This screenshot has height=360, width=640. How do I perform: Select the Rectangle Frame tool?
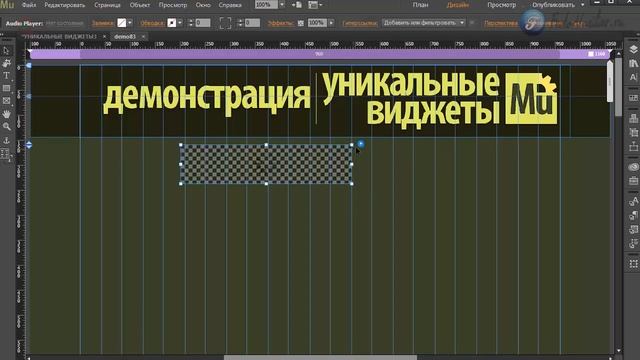point(6,101)
